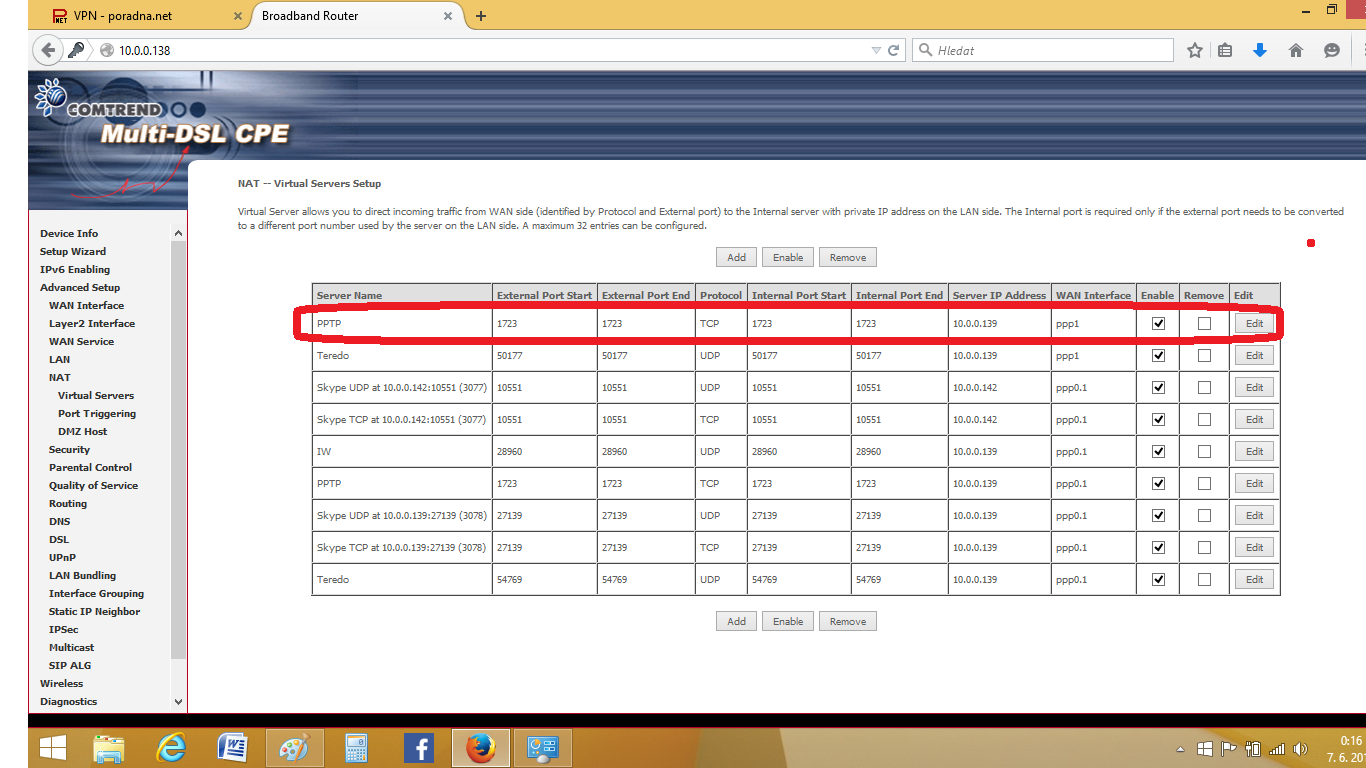The height and width of the screenshot is (768, 1366).
Task: Click the volume icon in system tray
Action: [1300, 749]
